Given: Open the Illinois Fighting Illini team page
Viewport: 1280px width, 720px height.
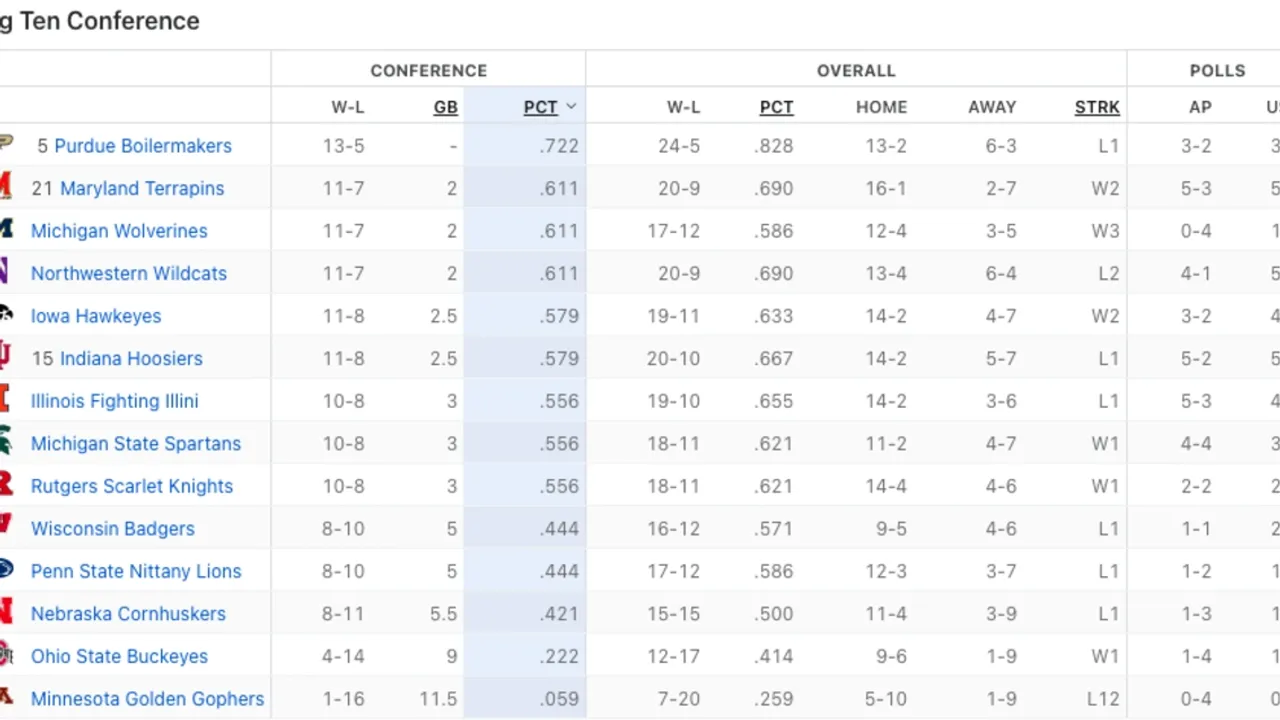Looking at the screenshot, I should (114, 401).
